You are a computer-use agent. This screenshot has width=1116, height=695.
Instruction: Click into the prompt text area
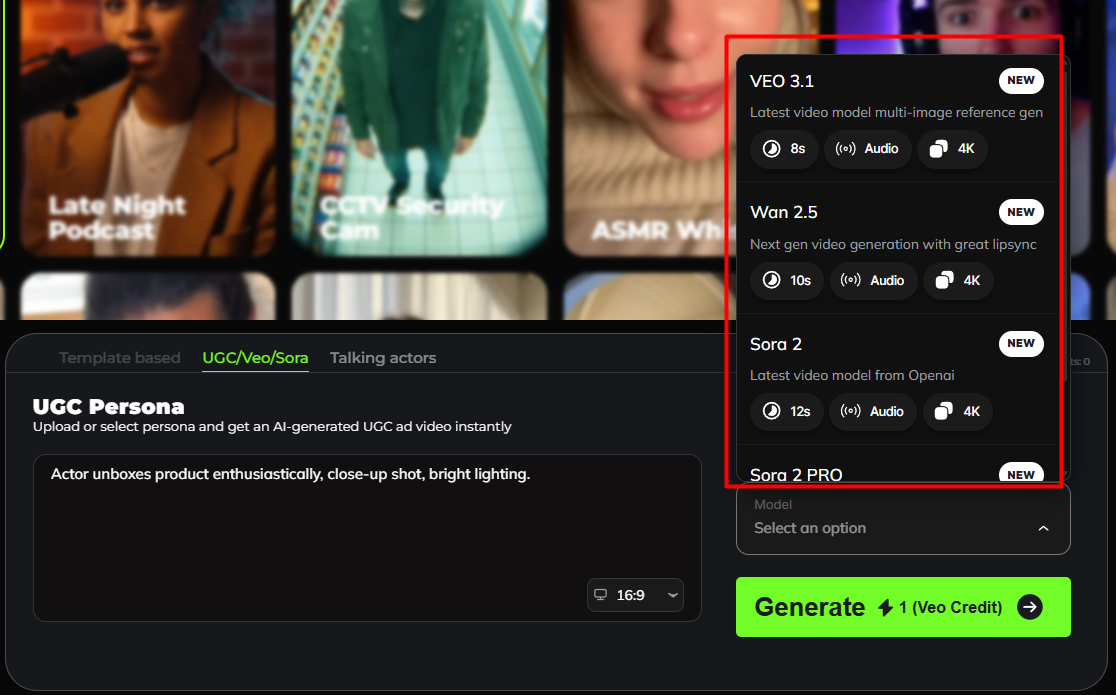(367, 538)
